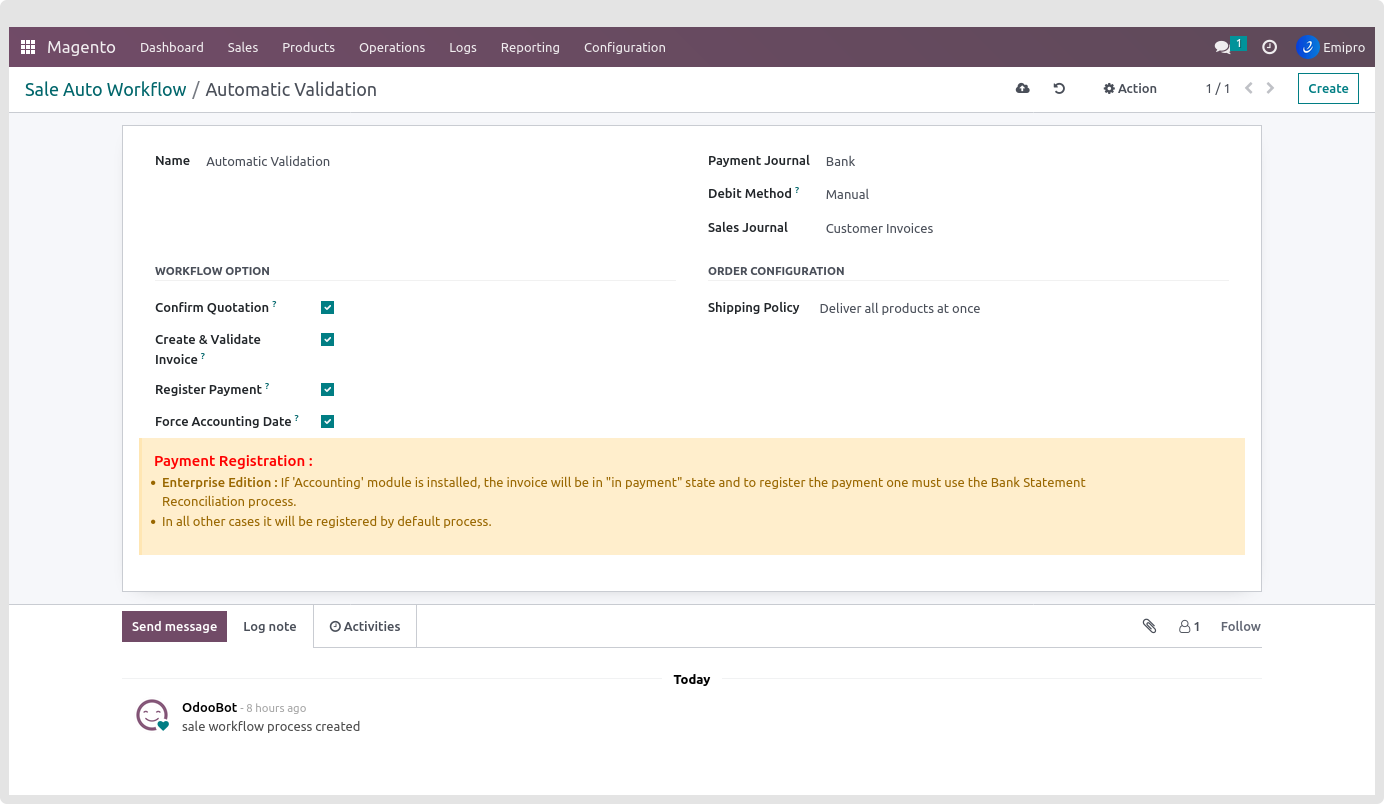Discard changes with the undo icon
Viewport: 1384px width, 804px height.
tap(1059, 89)
